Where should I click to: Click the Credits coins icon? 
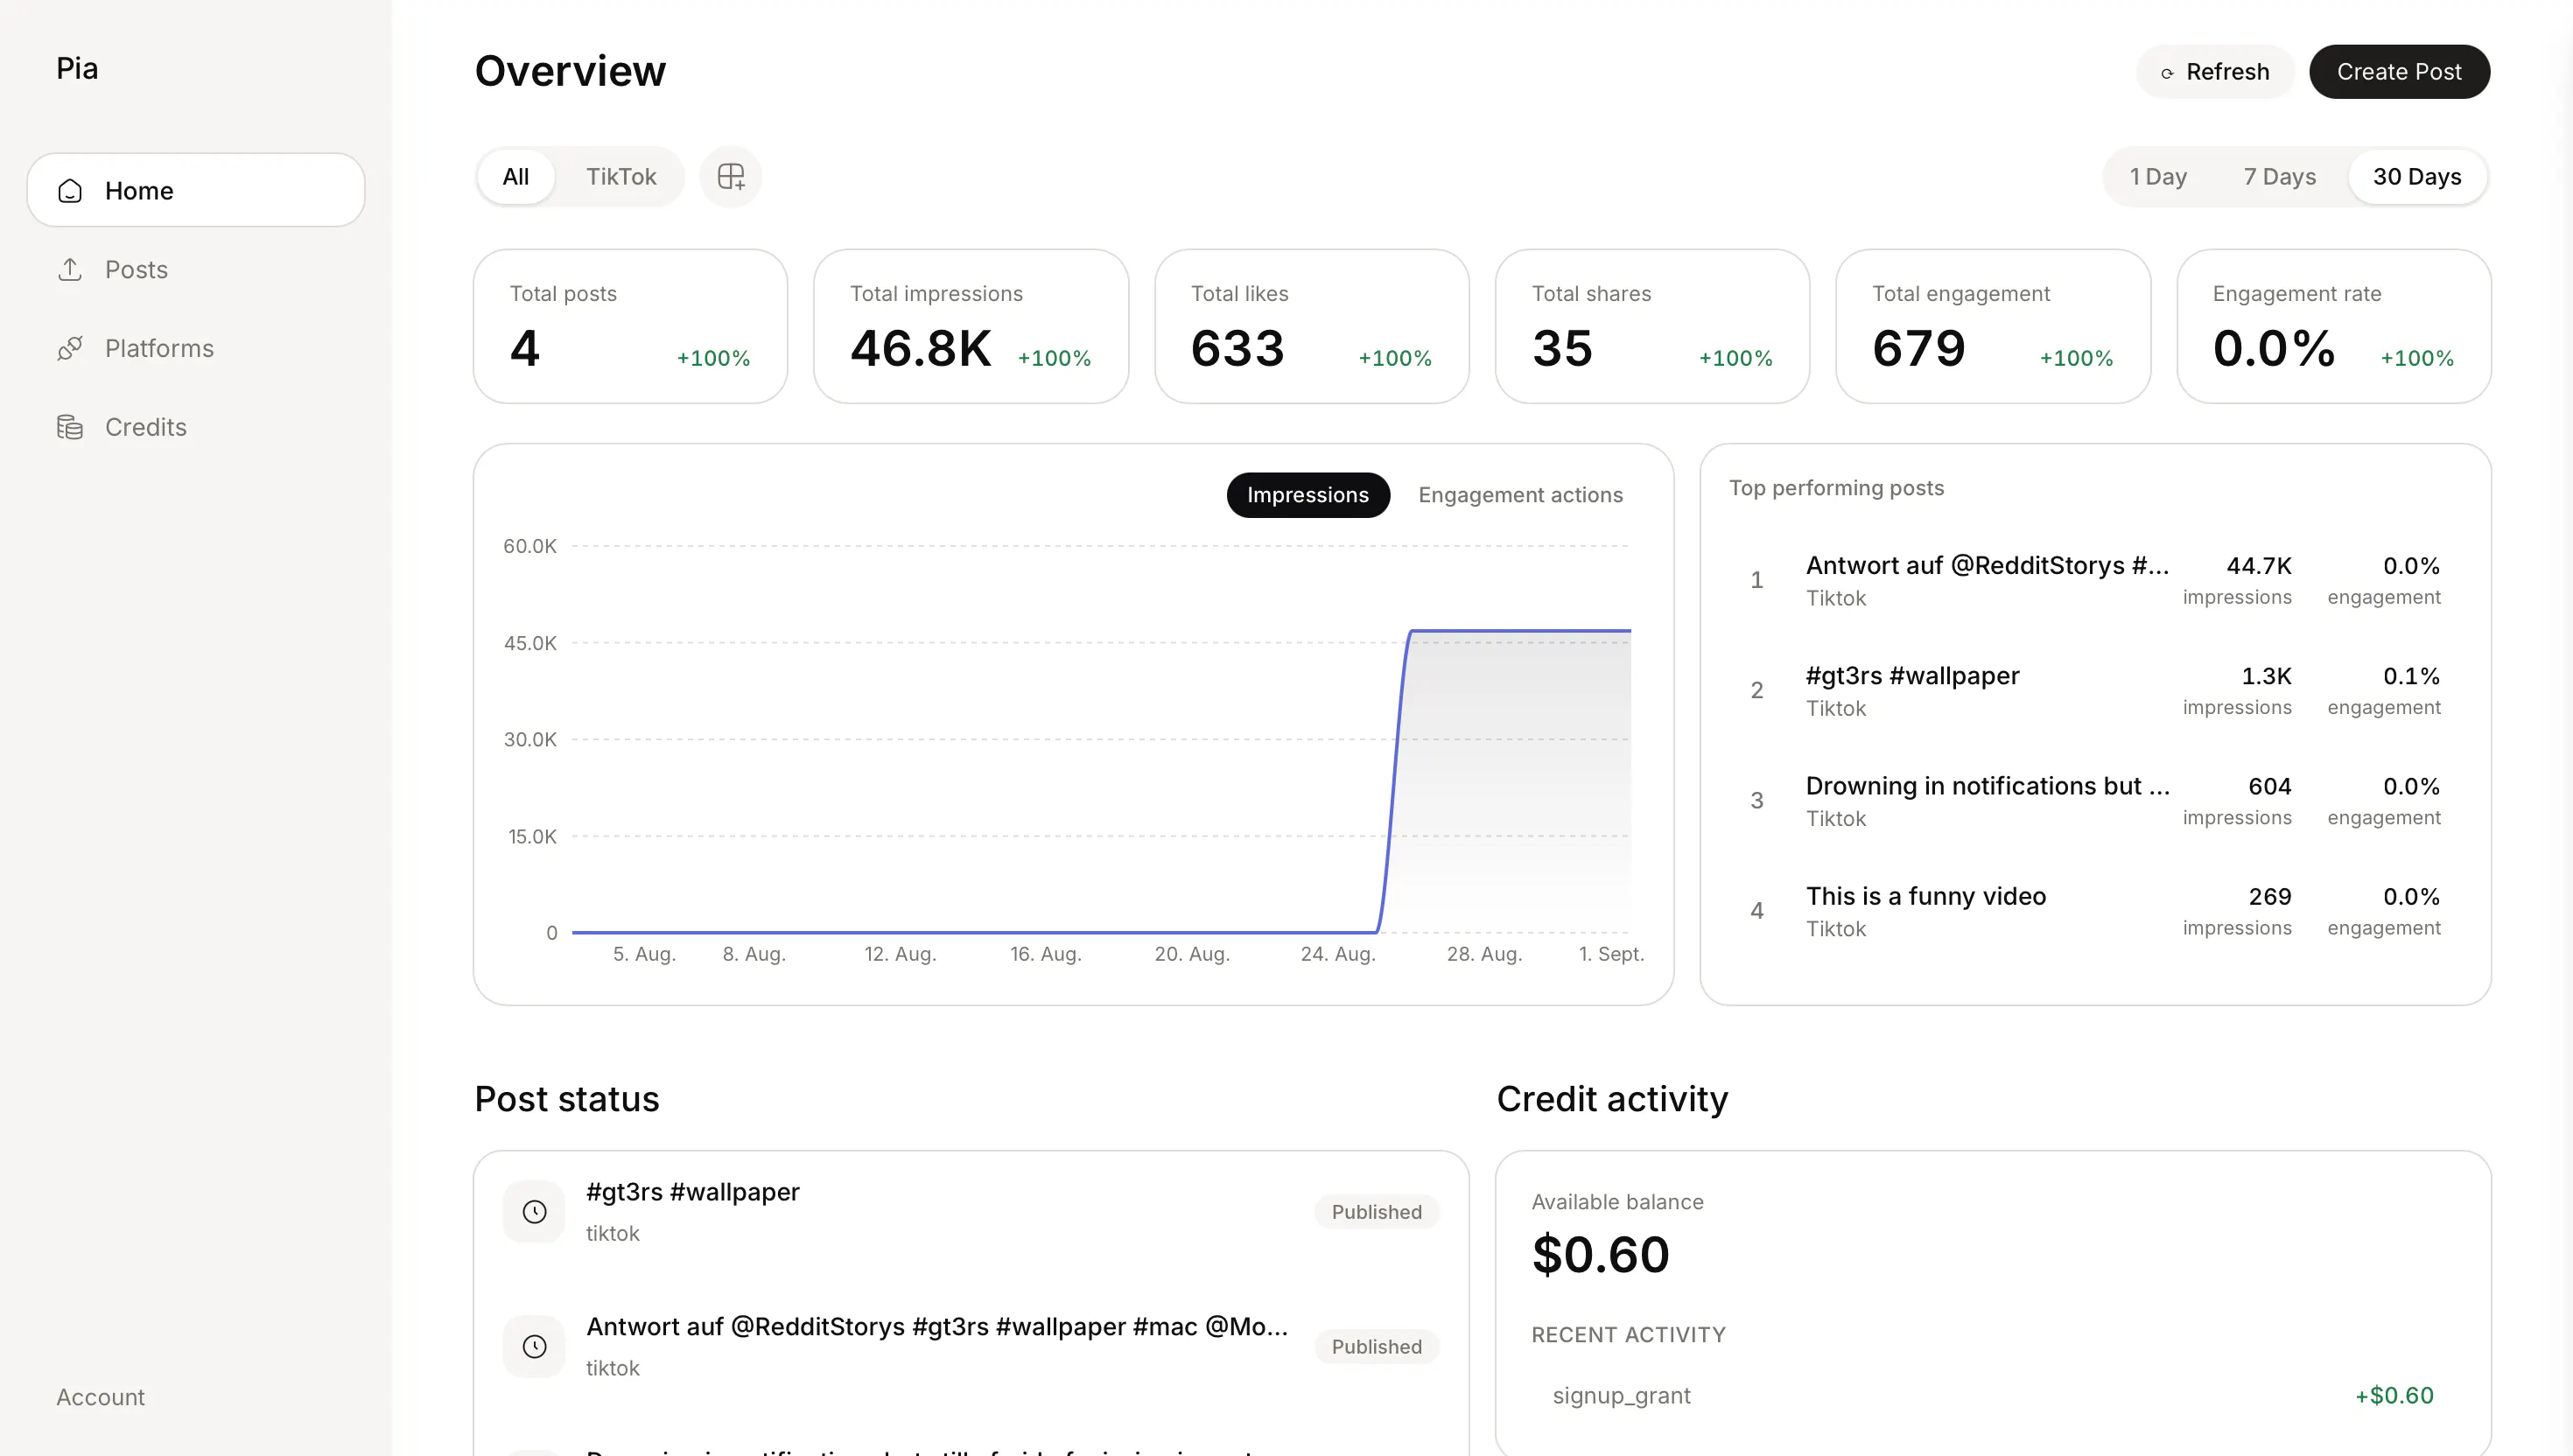click(x=70, y=427)
